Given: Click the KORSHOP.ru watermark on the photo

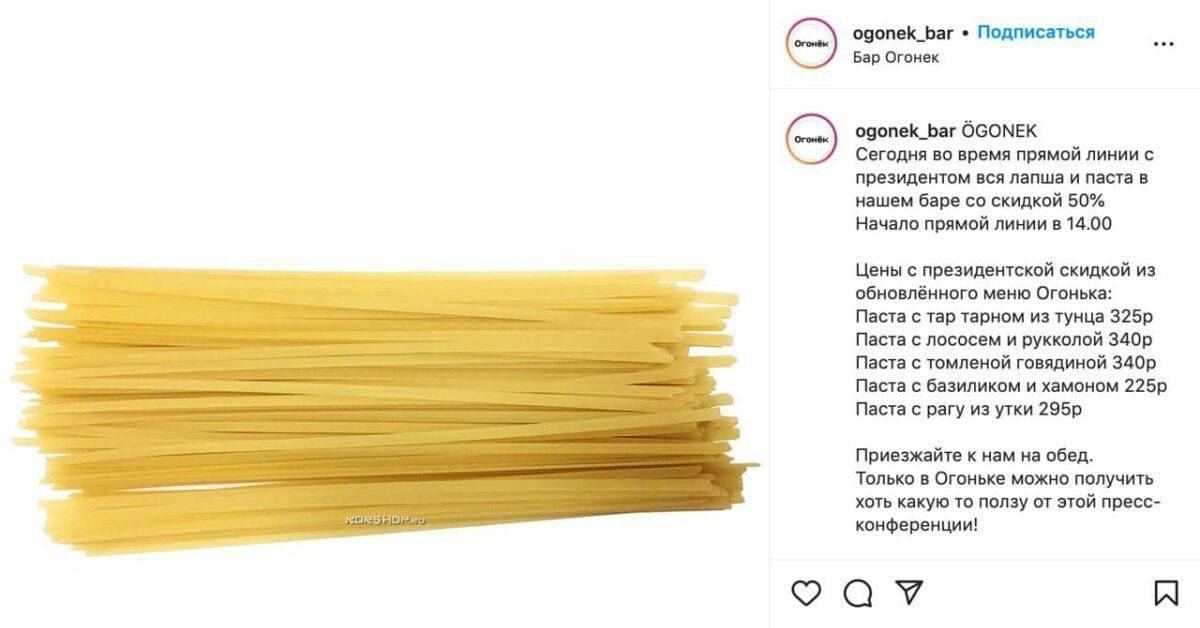Looking at the screenshot, I should pyautogui.click(x=386, y=520).
